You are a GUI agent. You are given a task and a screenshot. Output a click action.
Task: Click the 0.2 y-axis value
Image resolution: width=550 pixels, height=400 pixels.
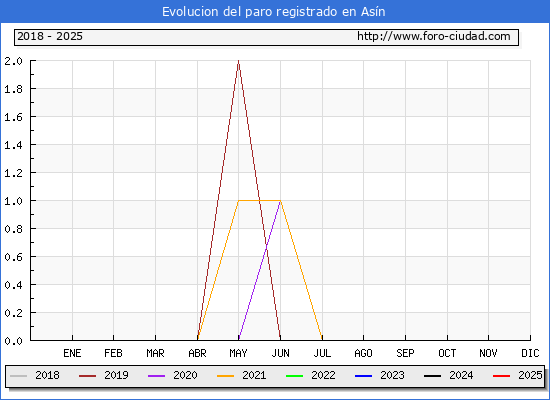click(13, 313)
